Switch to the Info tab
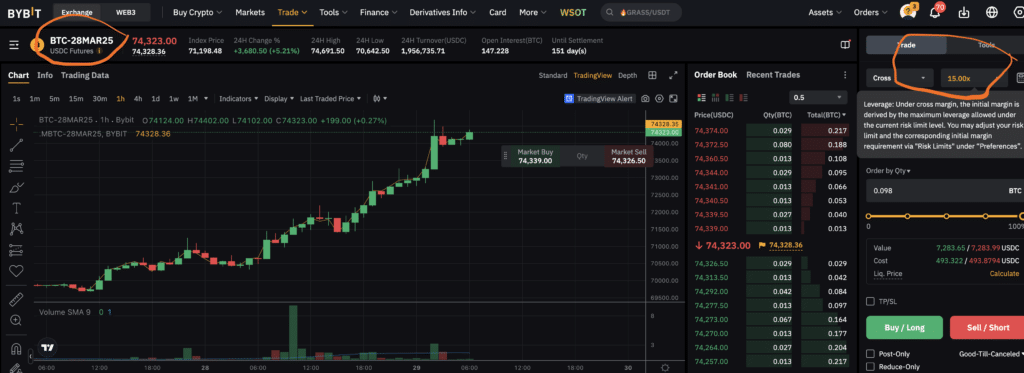The image size is (1024, 373). [45, 75]
